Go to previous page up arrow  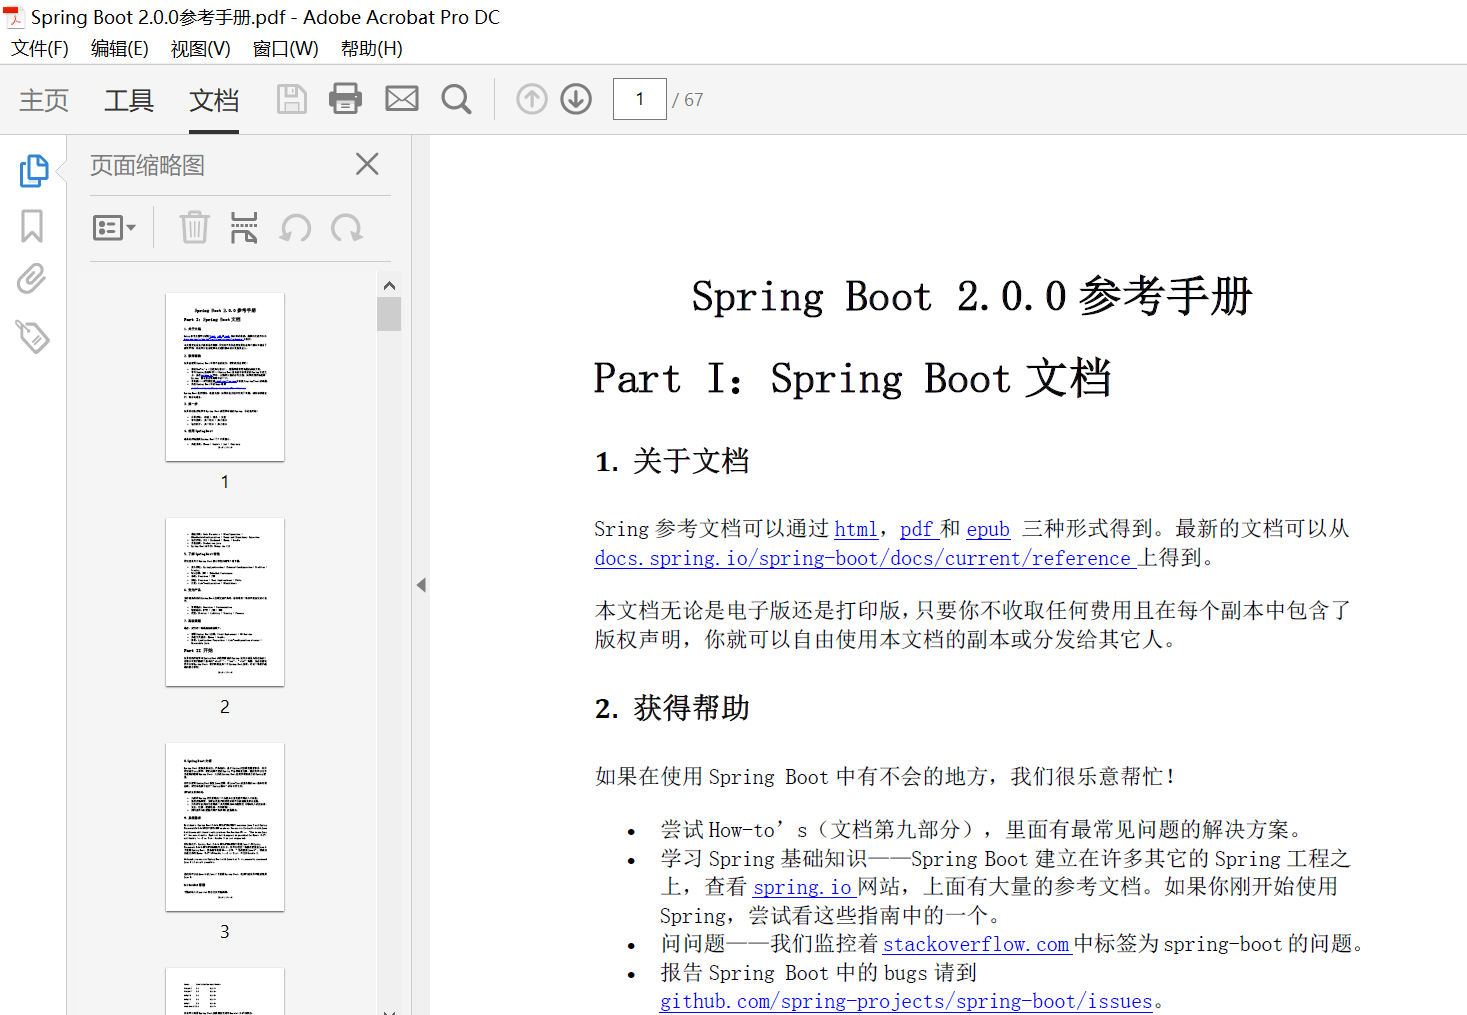(532, 99)
